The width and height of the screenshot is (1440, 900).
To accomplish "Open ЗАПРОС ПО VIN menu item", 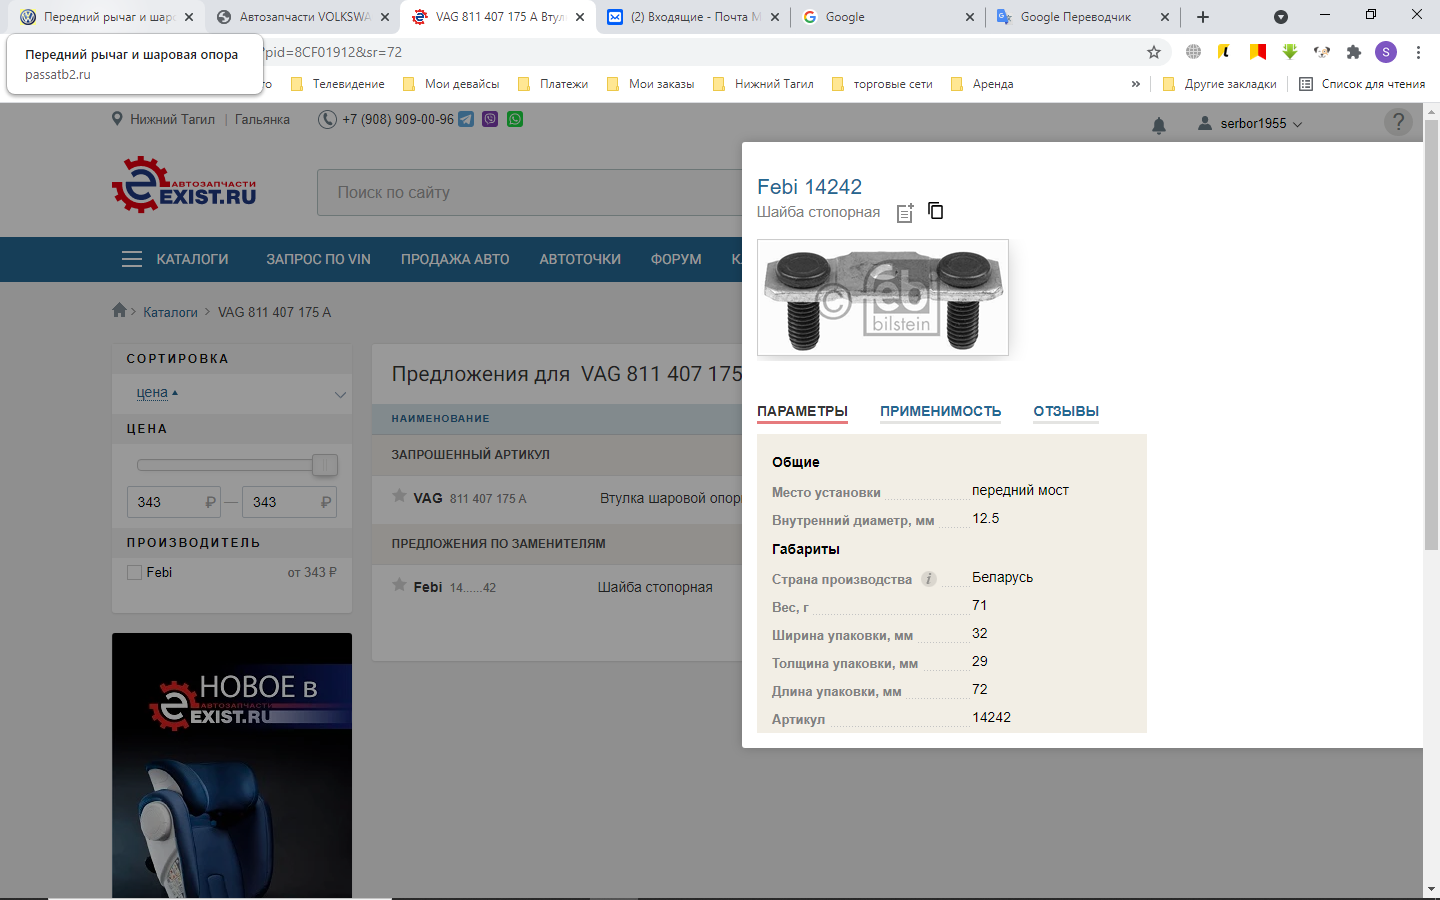I will [x=318, y=259].
